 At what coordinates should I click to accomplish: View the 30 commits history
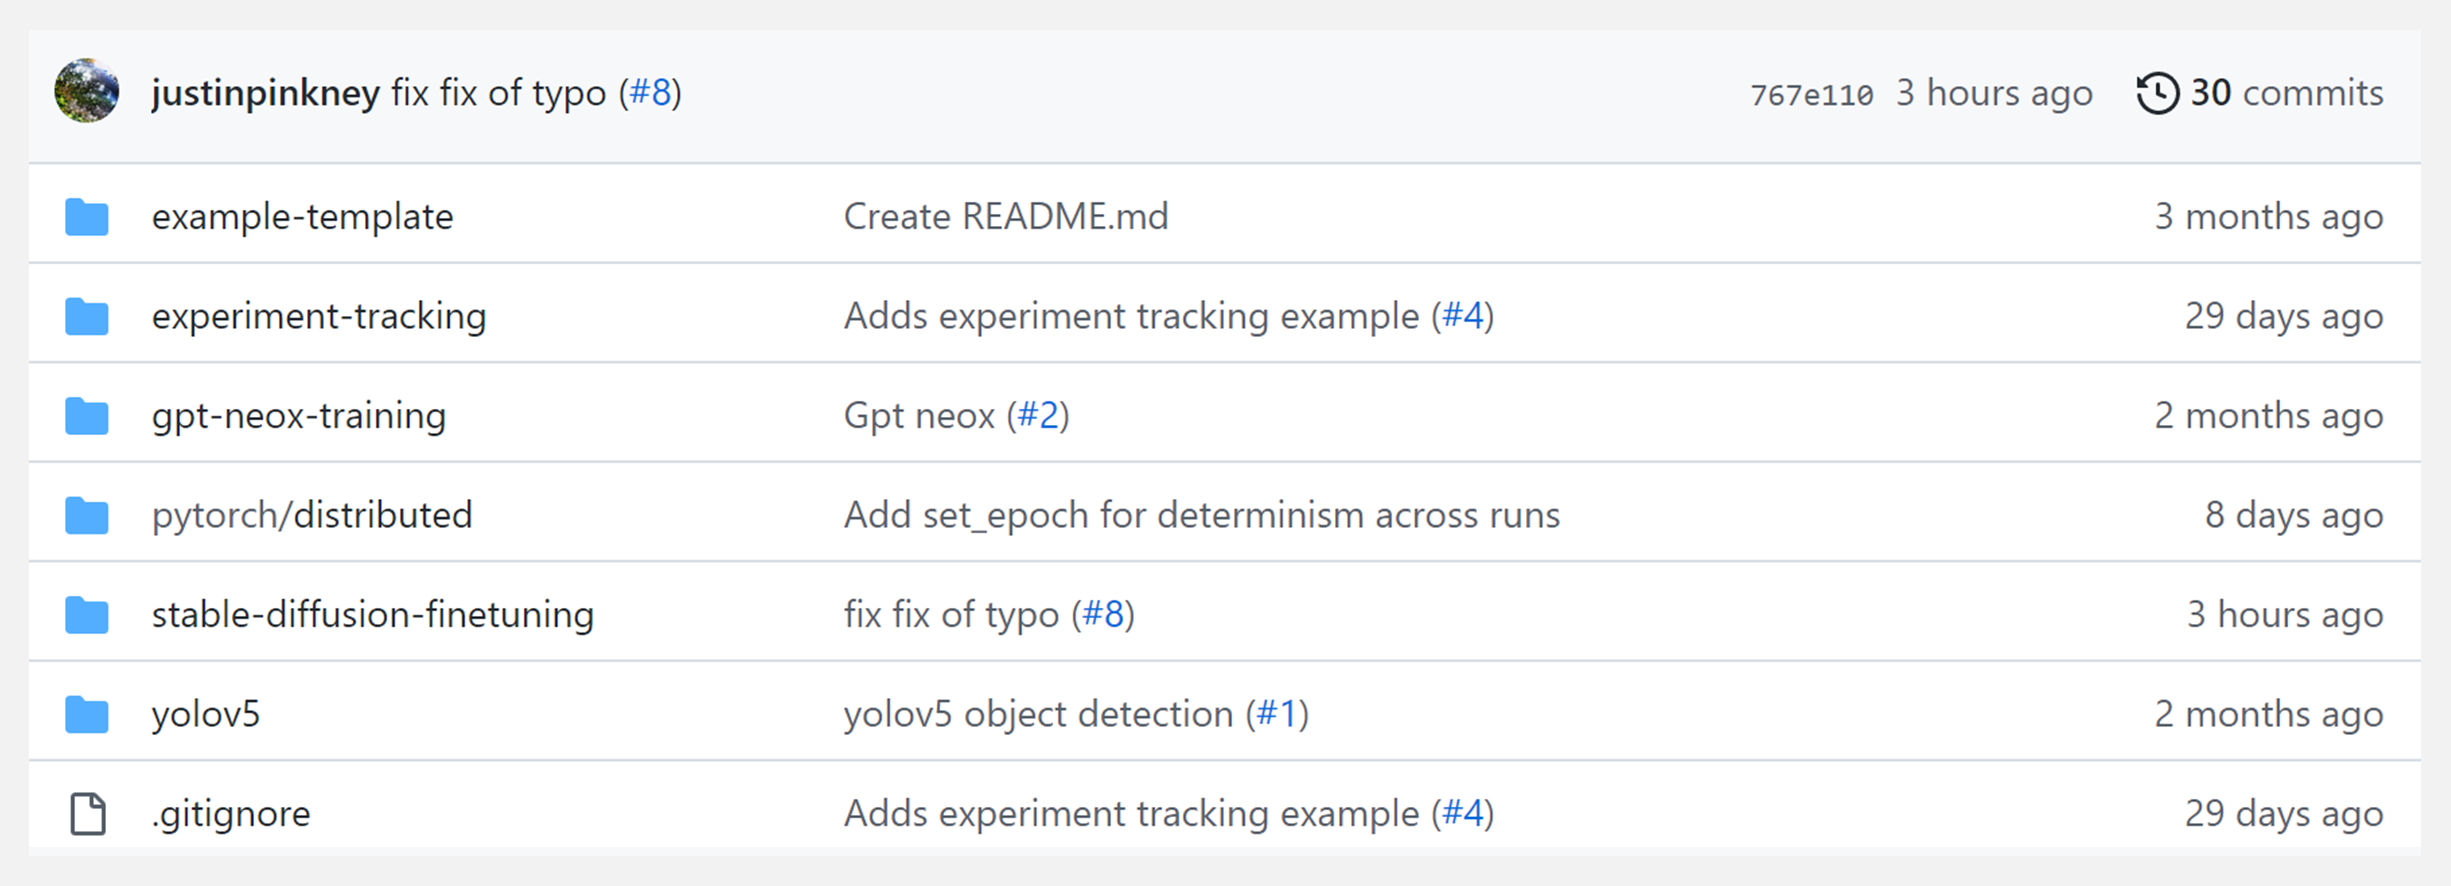coord(2286,93)
